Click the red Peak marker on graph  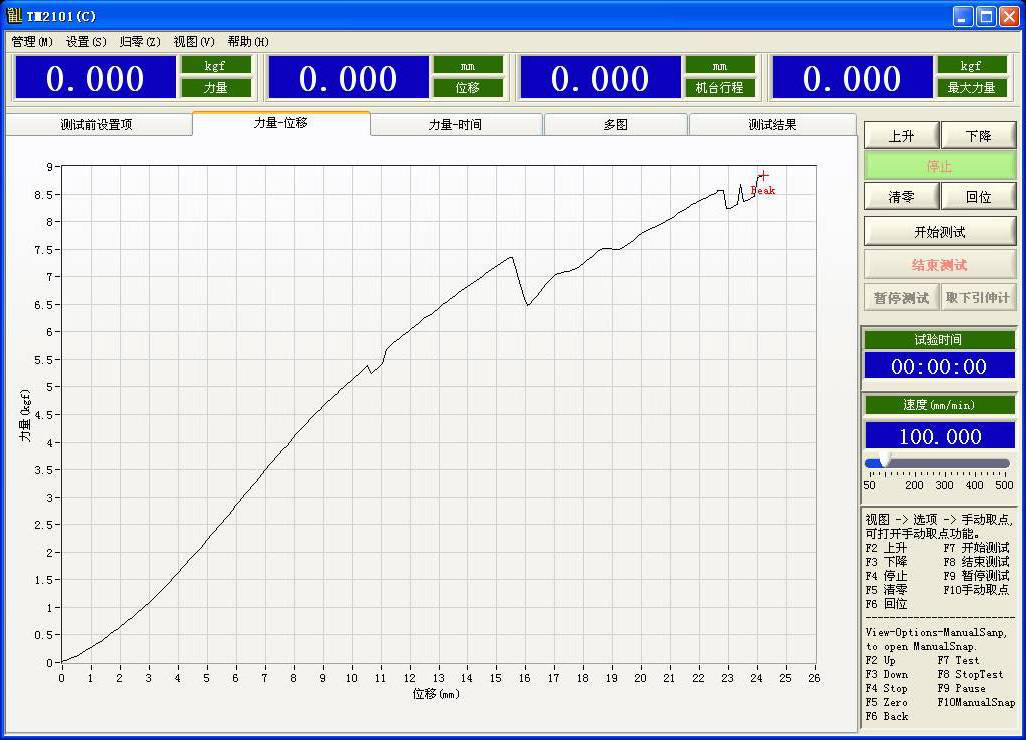[x=763, y=177]
